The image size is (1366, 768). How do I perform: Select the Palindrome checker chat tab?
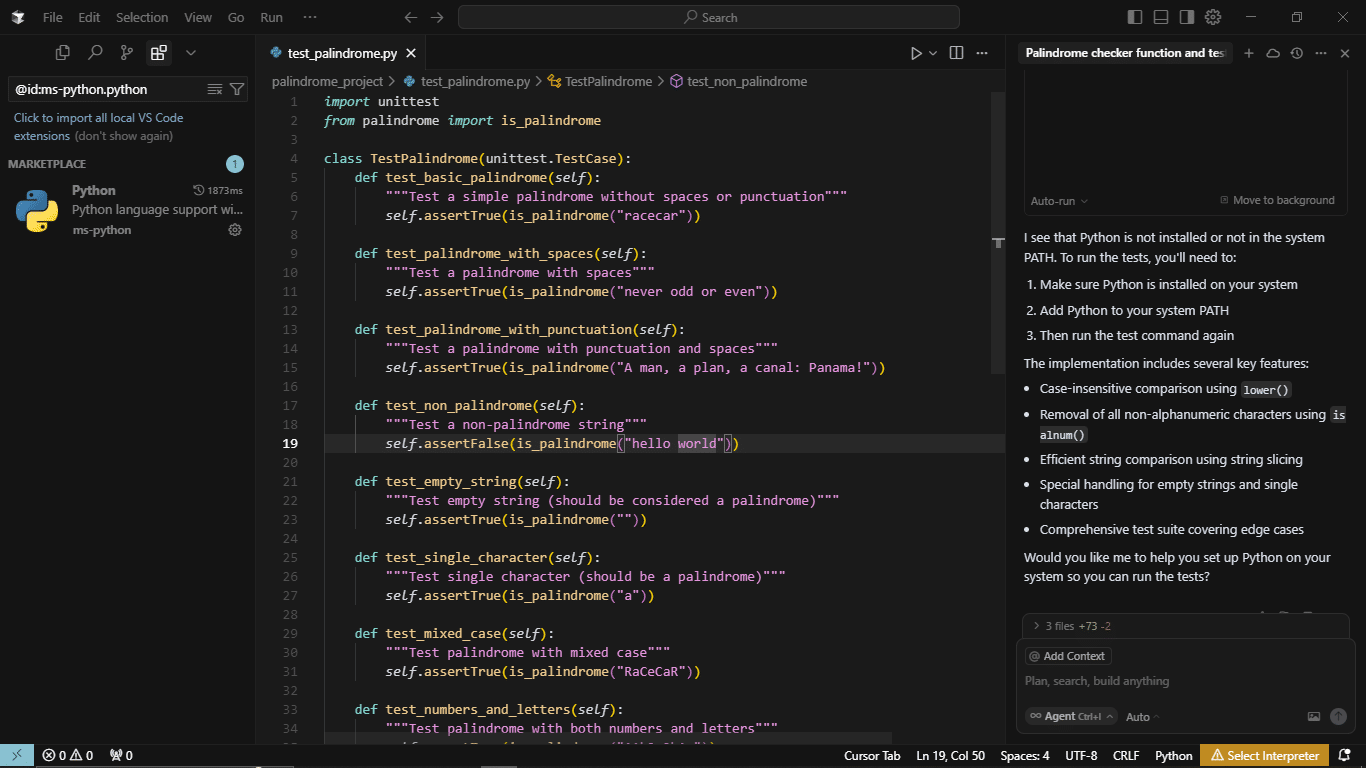click(1125, 53)
